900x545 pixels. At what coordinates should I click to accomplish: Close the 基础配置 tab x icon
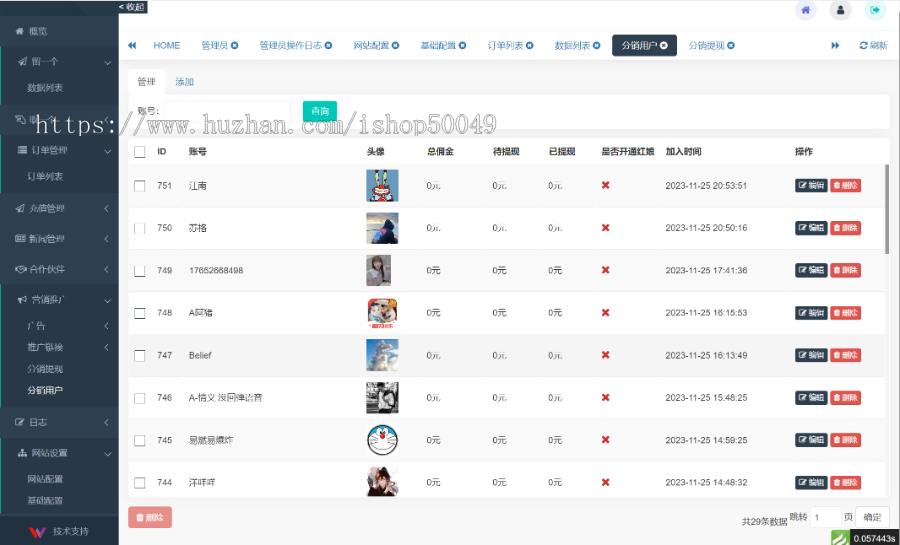point(462,45)
